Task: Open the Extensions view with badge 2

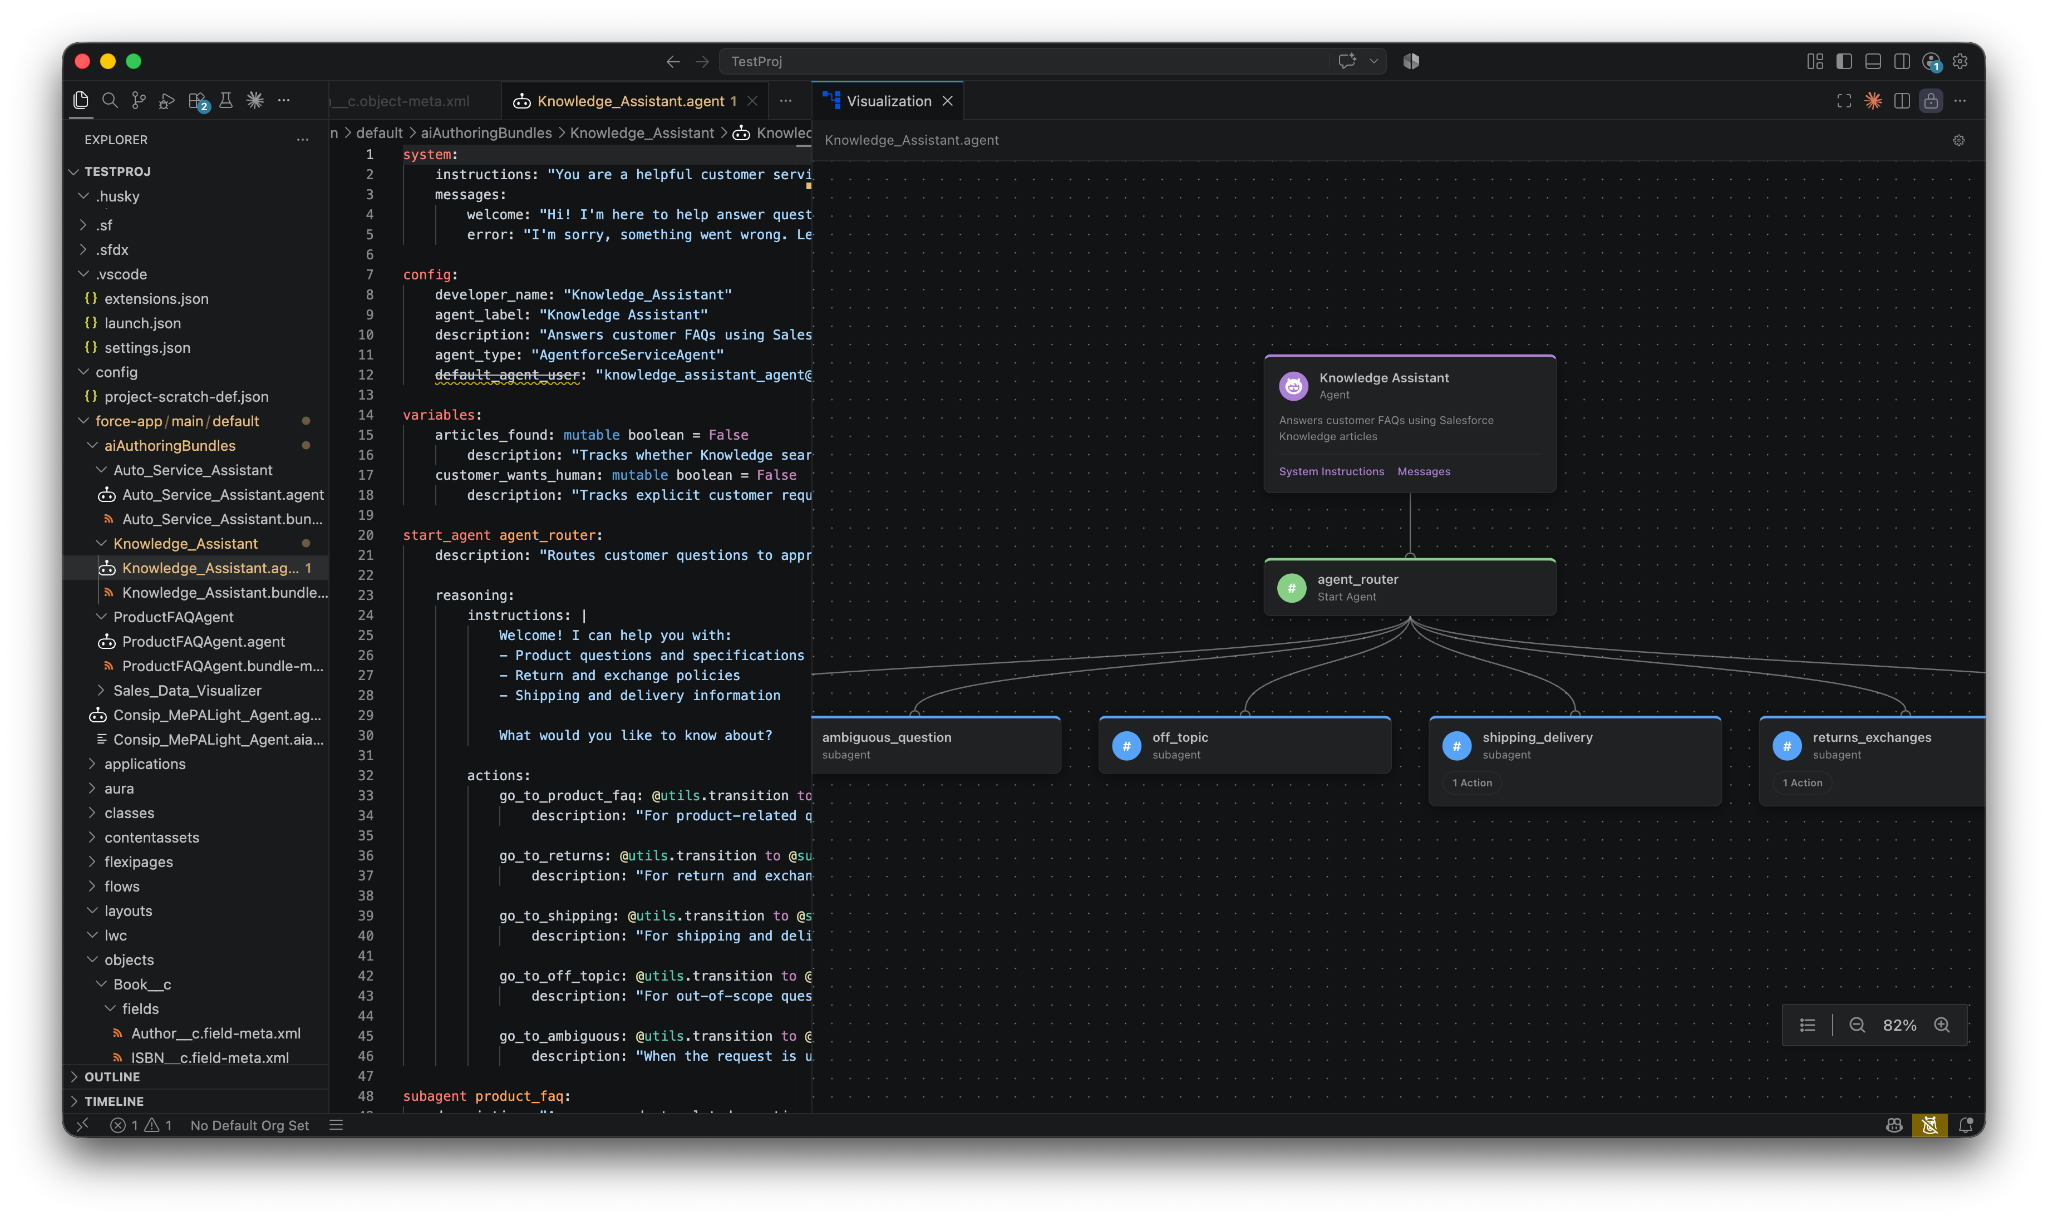Action: coord(197,101)
